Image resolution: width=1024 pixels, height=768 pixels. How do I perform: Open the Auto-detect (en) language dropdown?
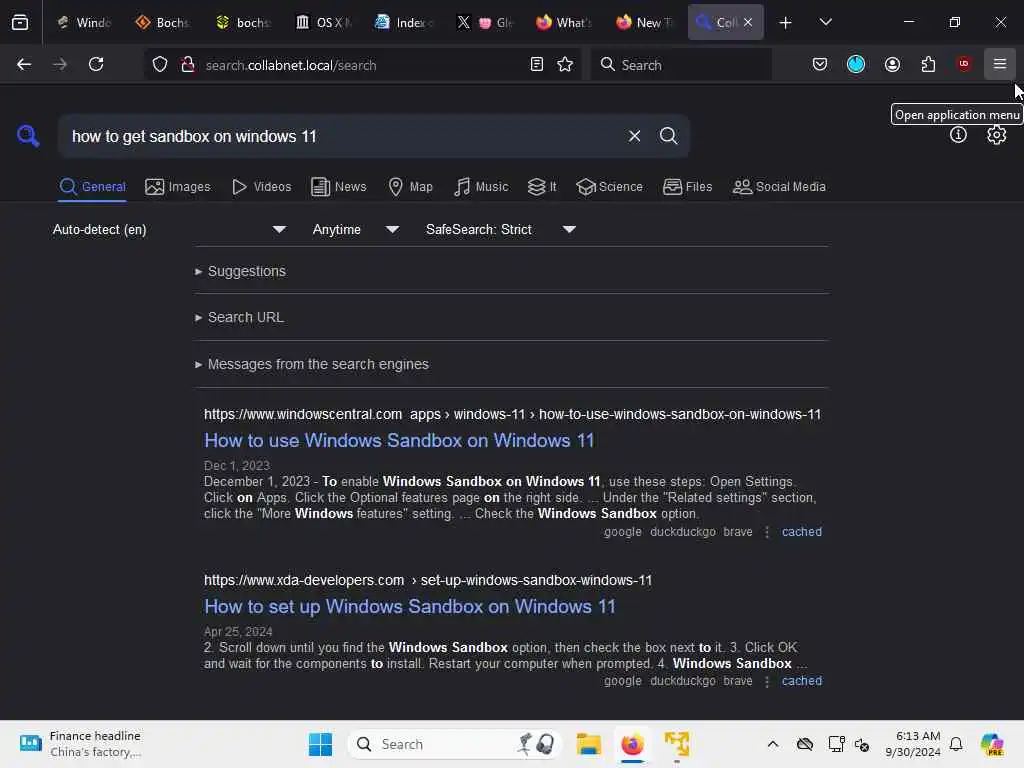click(169, 229)
